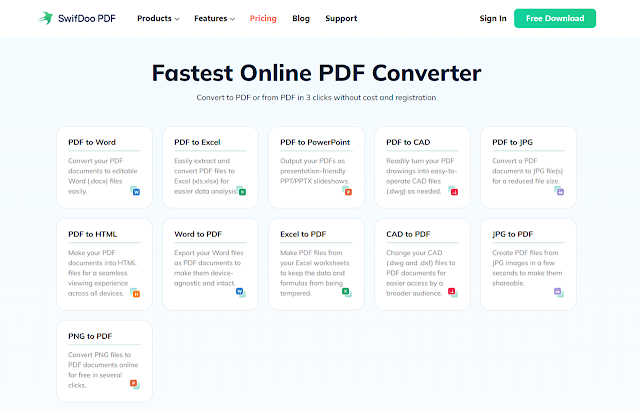The height and width of the screenshot is (412, 640).
Task: Open the PDF to Word converter title
Action: click(x=92, y=142)
